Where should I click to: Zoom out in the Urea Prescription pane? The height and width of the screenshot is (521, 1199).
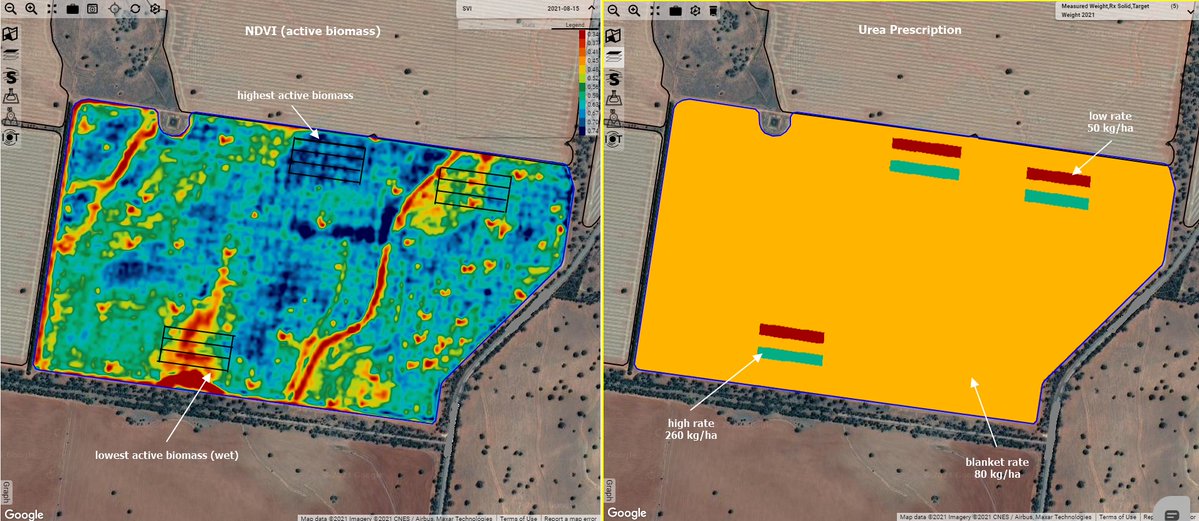click(614, 10)
